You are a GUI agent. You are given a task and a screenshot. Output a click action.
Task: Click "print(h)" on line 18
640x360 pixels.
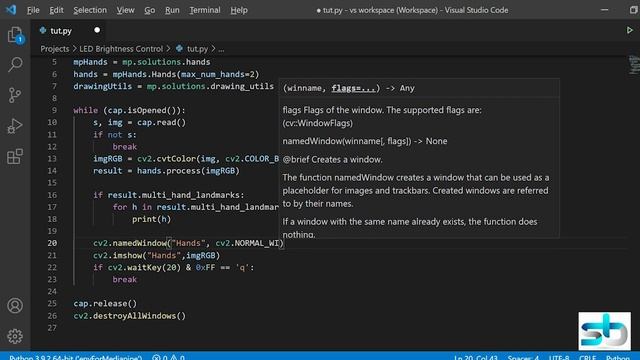coord(151,219)
